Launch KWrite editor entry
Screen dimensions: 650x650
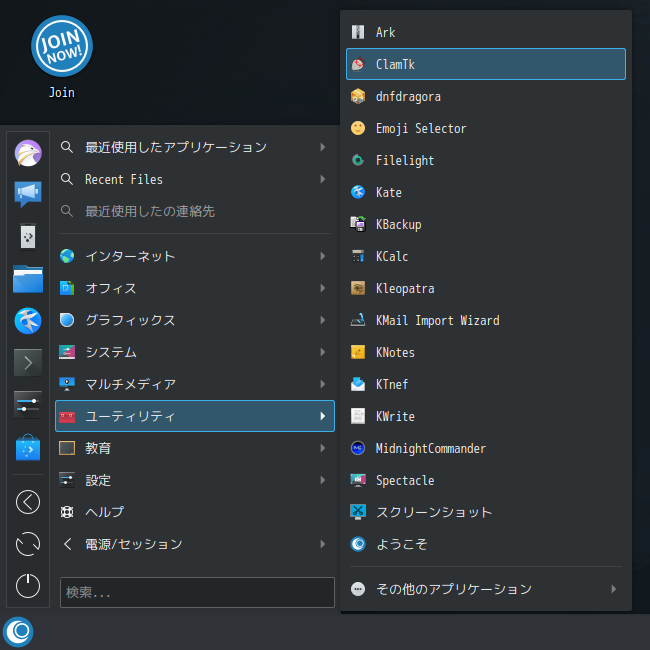coord(486,416)
